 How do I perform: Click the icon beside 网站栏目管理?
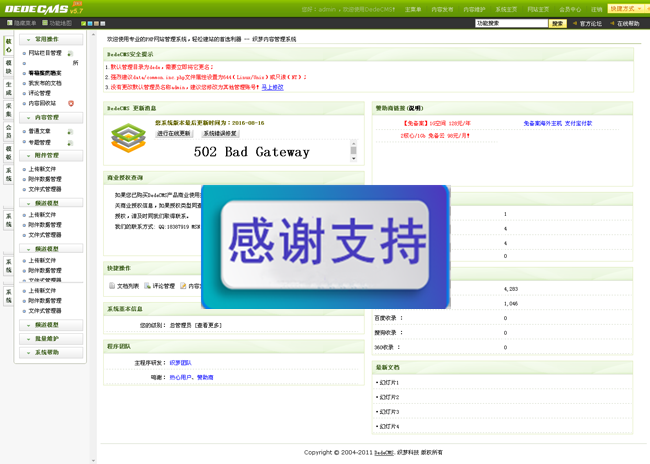tap(70, 53)
